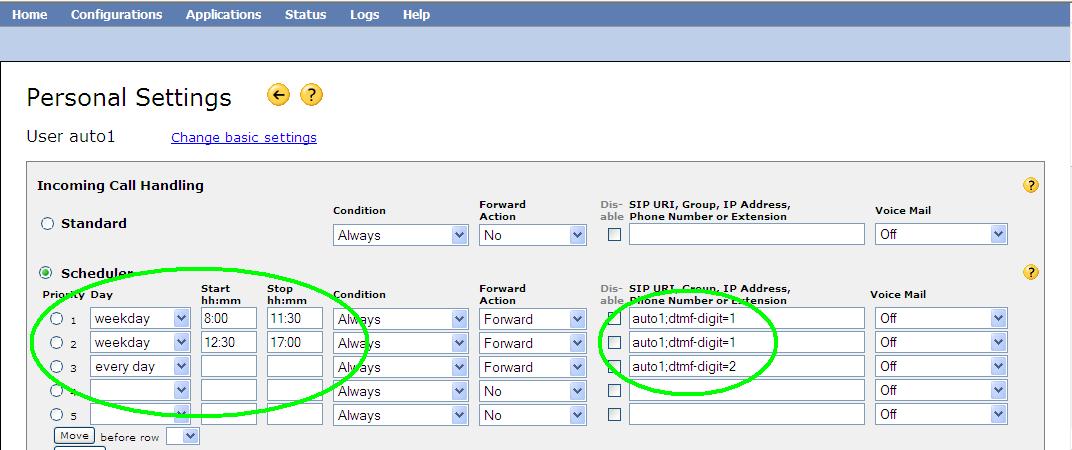
Task: Click SIP URI field with auto1;dtmf-digit=2
Action: coord(746,367)
